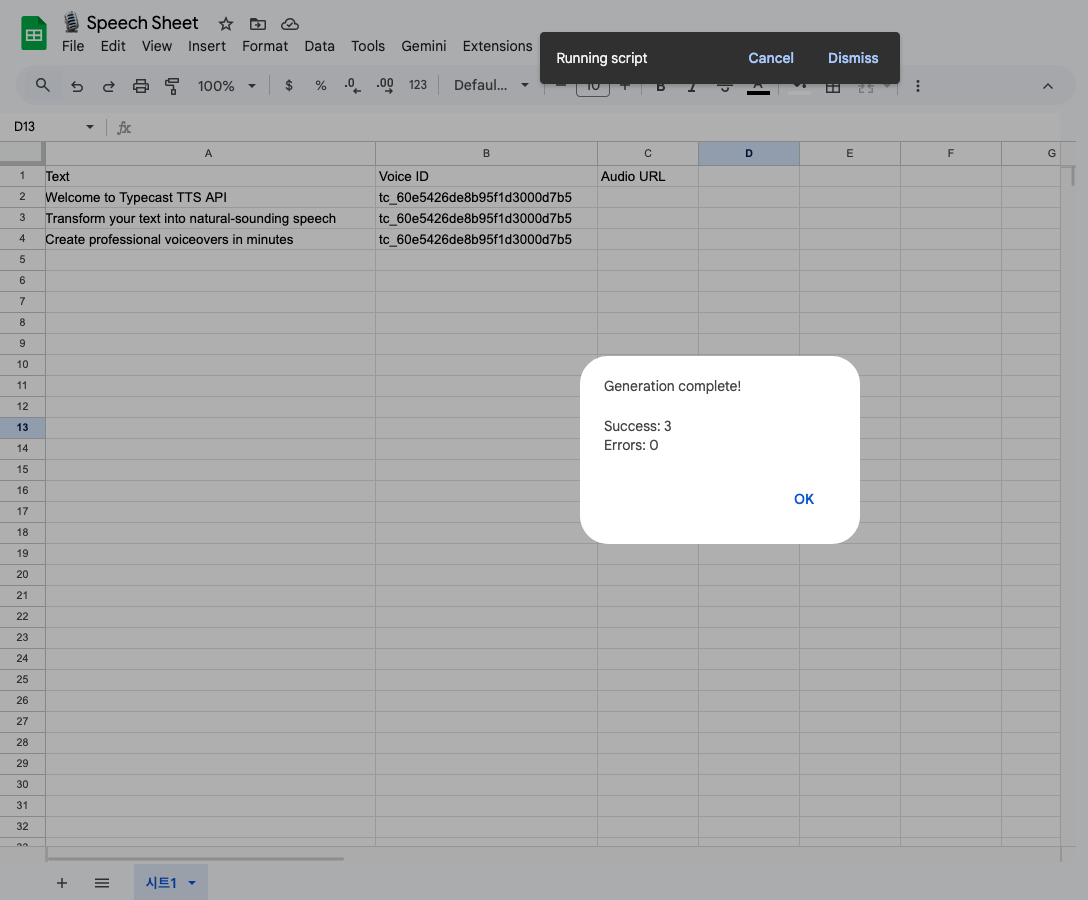The width and height of the screenshot is (1088, 900).
Task: Open the Extensions menu
Action: [x=497, y=46]
